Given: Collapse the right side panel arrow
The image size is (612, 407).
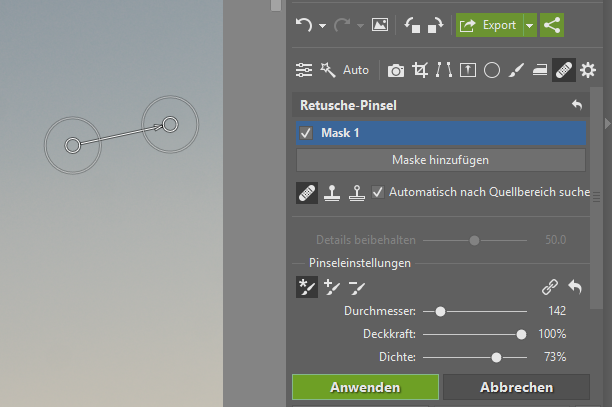Looking at the screenshot, I should (x=604, y=123).
